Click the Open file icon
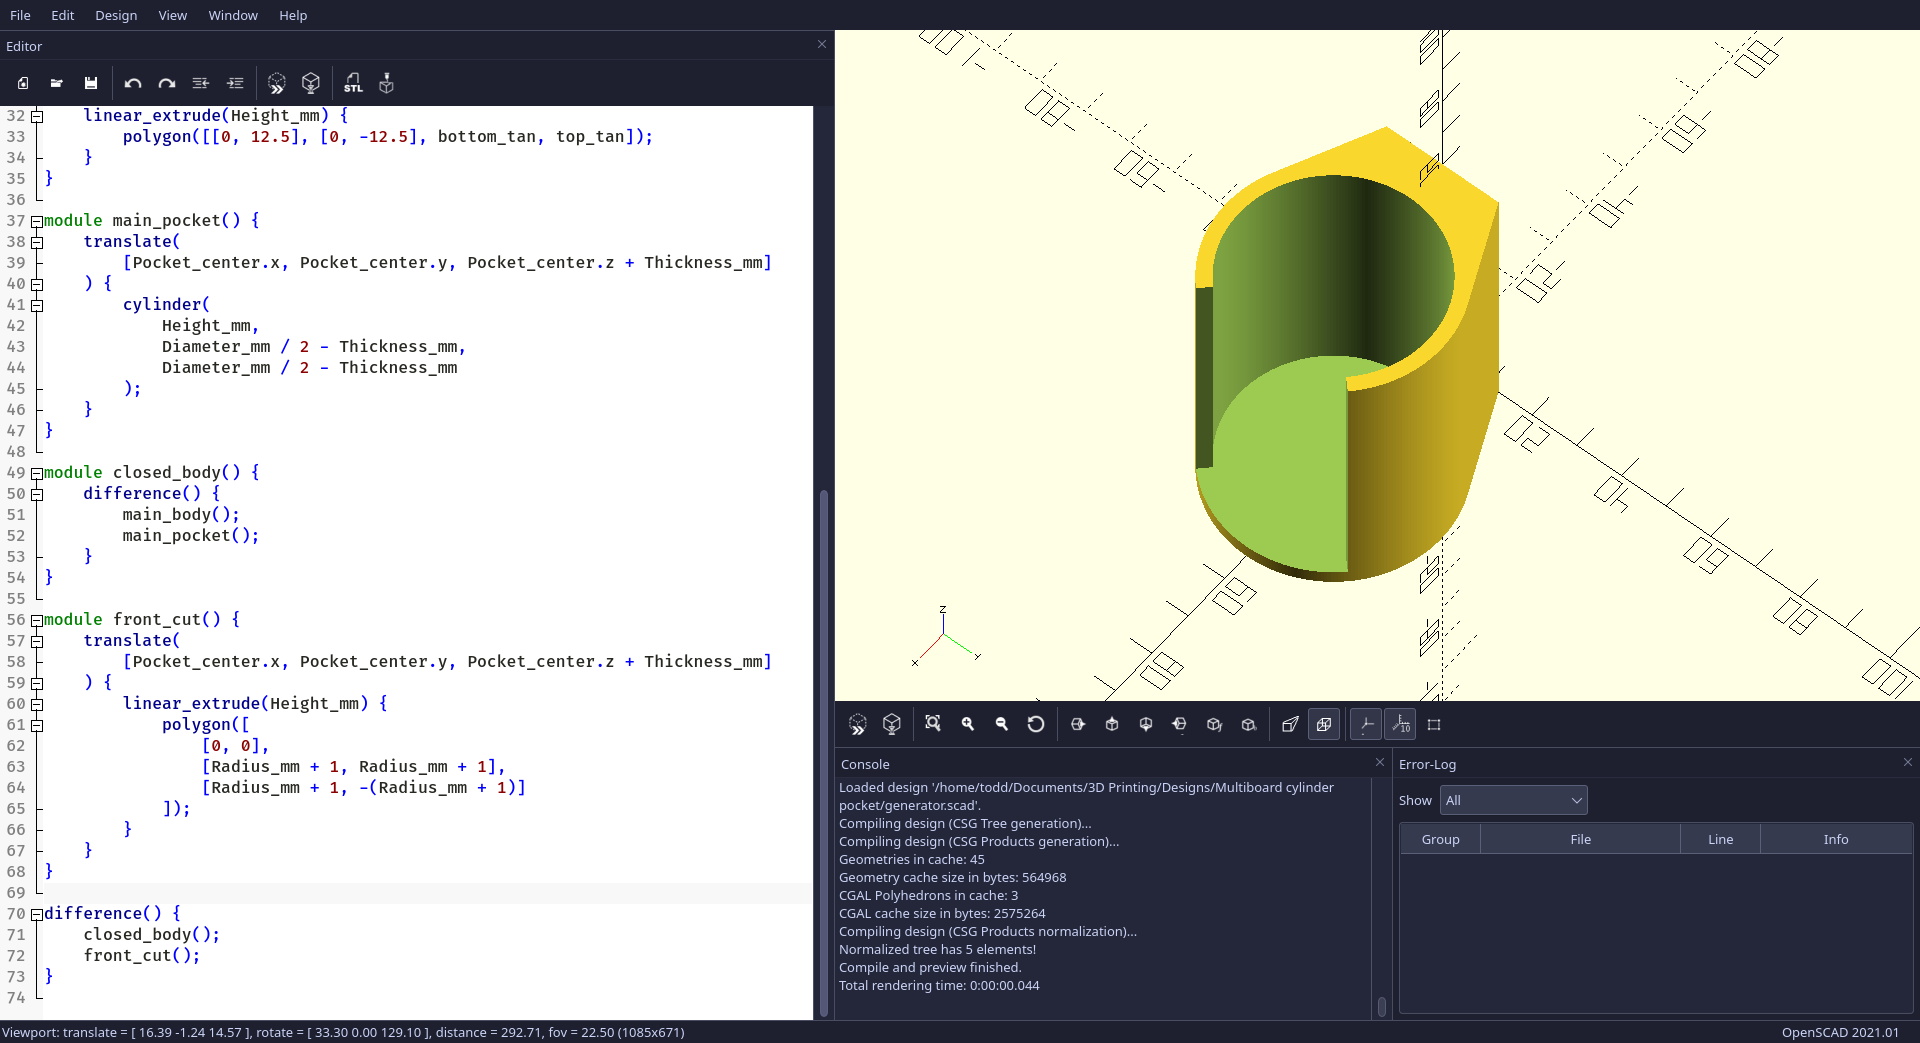 coord(57,83)
